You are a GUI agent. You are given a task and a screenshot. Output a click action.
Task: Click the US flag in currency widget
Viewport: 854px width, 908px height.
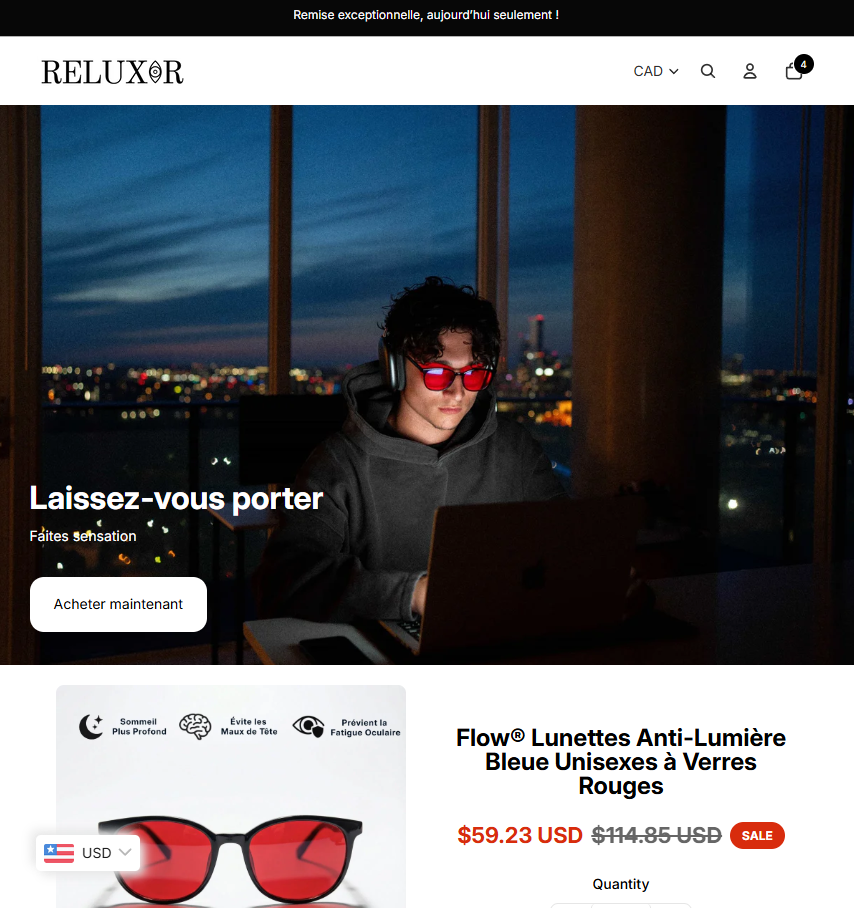coord(59,853)
